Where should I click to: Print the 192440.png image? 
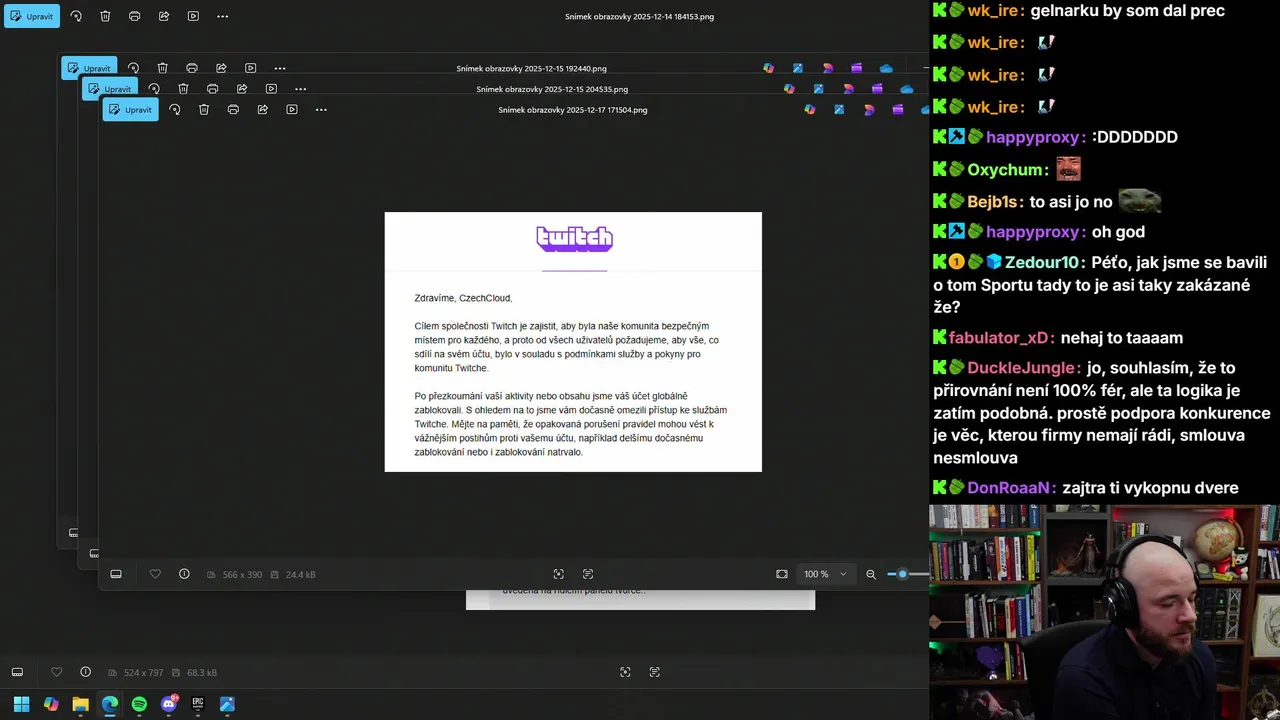(x=192, y=68)
